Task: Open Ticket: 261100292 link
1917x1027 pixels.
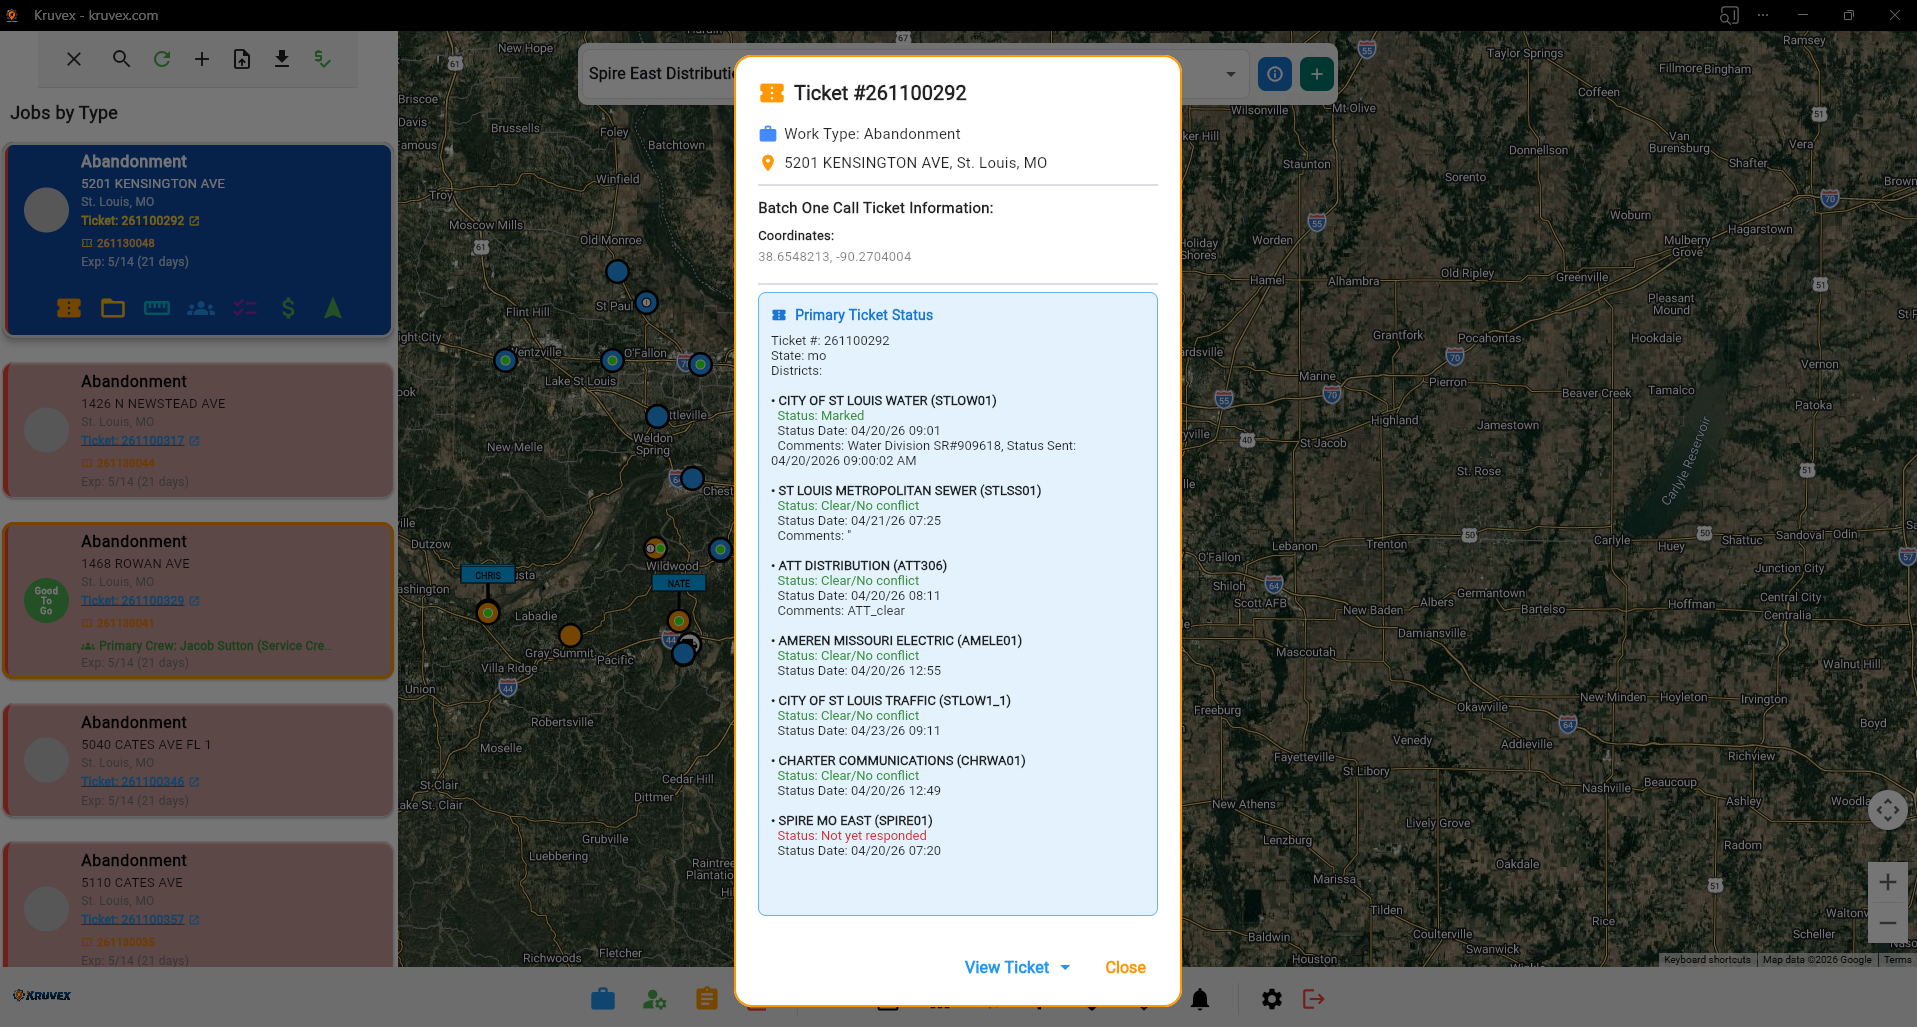Action: tap(133, 221)
